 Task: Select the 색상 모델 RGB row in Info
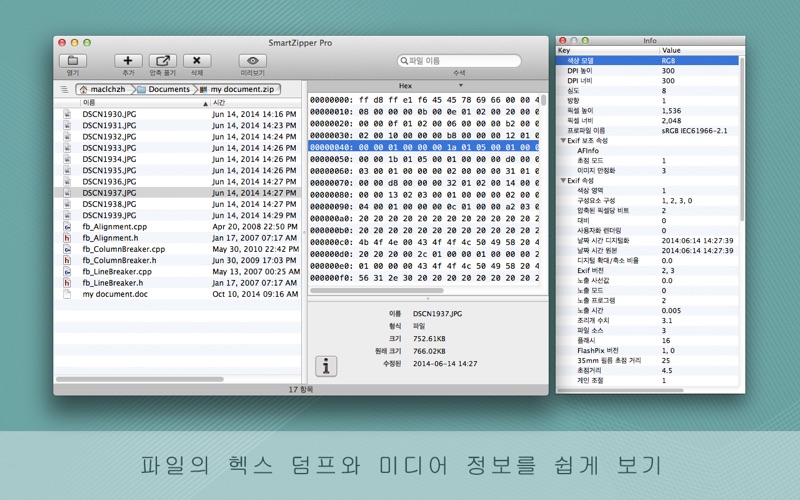pyautogui.click(x=647, y=60)
